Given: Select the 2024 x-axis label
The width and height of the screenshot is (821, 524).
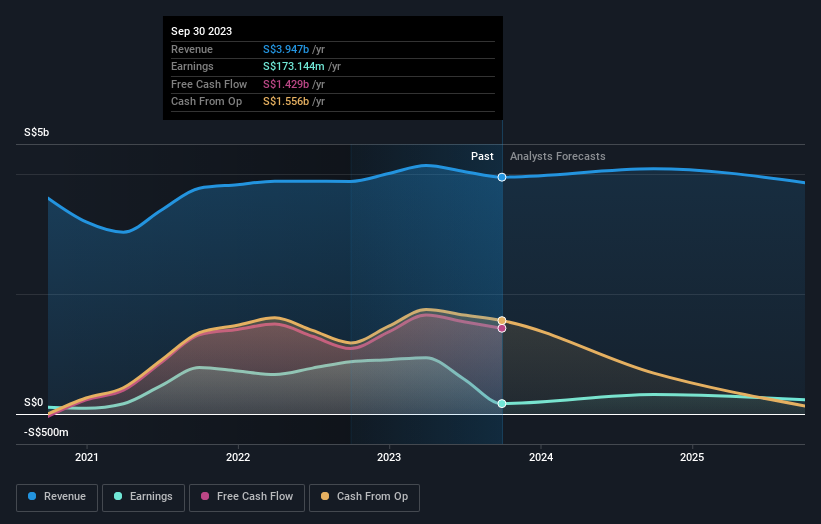Looking at the screenshot, I should tap(541, 457).
